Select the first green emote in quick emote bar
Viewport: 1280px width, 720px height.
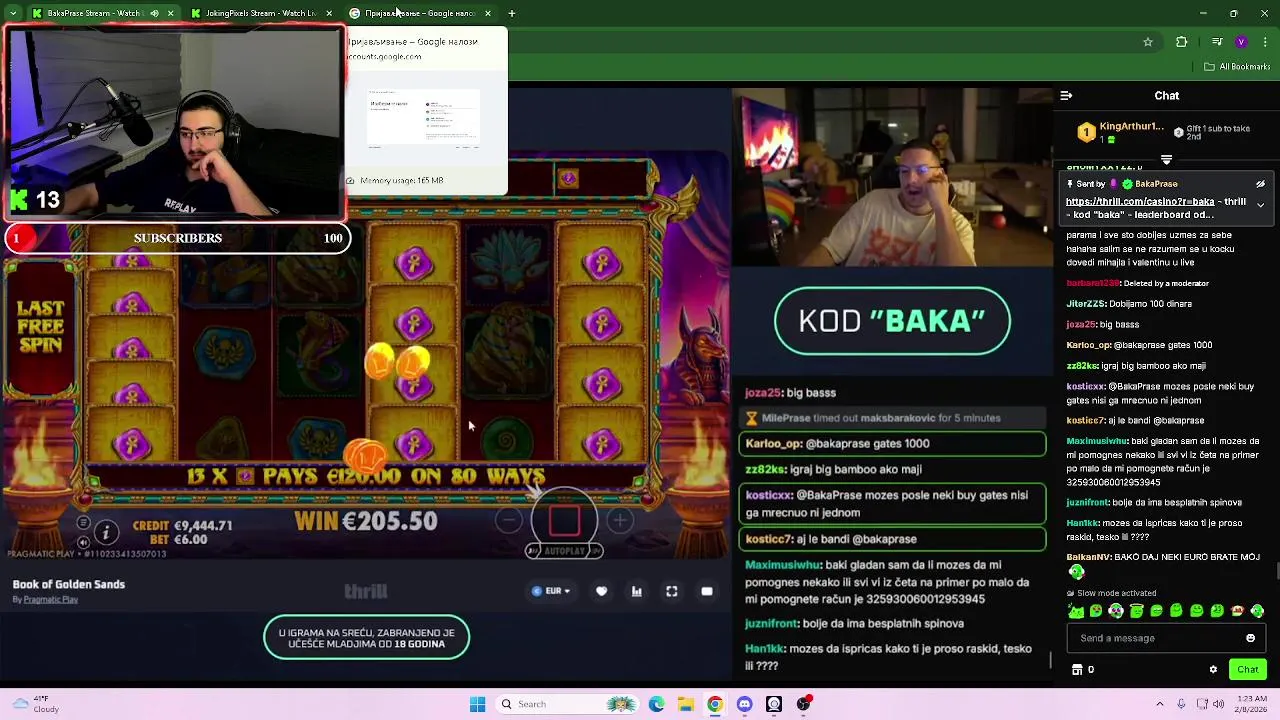point(1076,611)
